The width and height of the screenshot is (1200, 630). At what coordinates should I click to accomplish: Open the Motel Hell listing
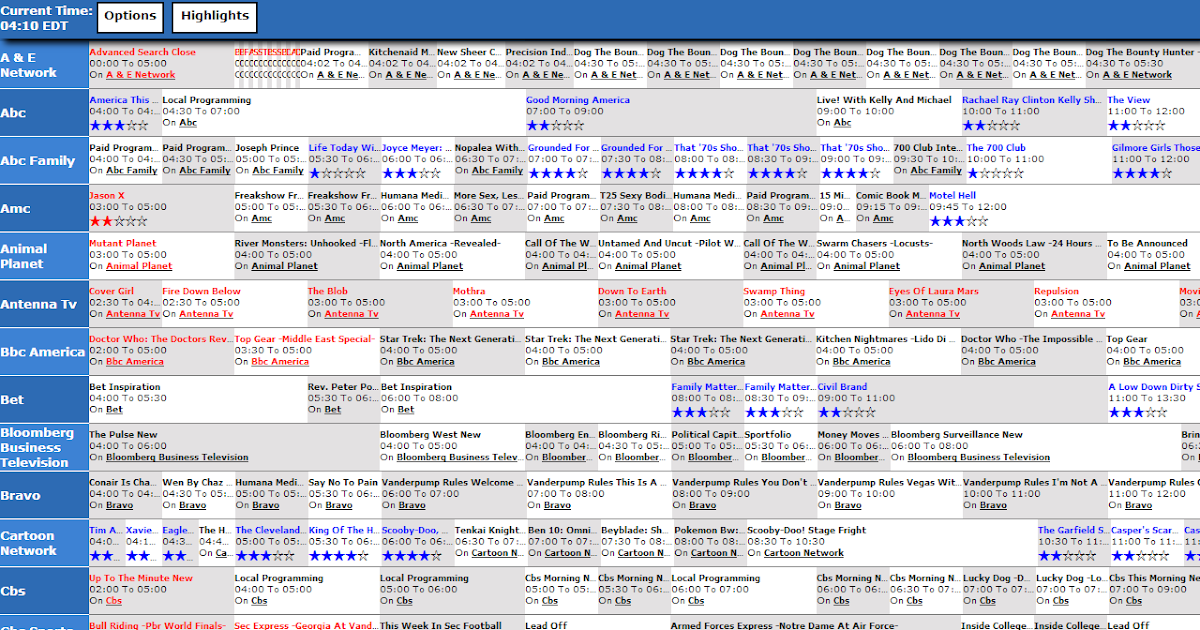point(952,195)
